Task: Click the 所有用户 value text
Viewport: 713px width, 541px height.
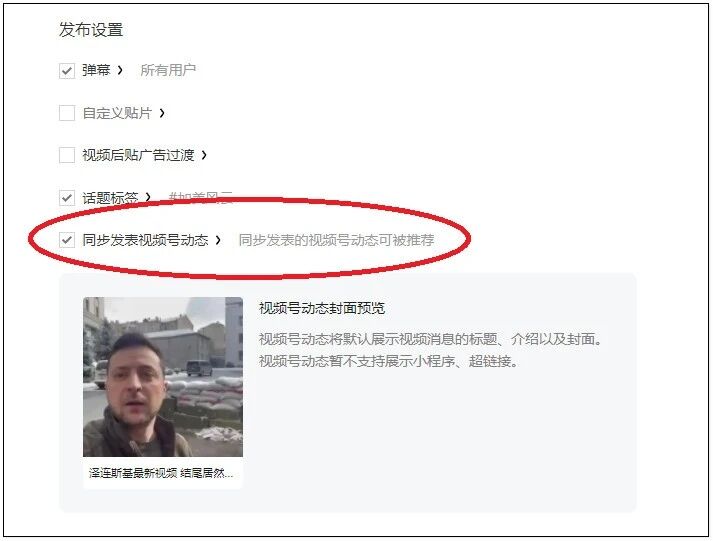Action: click(168, 70)
